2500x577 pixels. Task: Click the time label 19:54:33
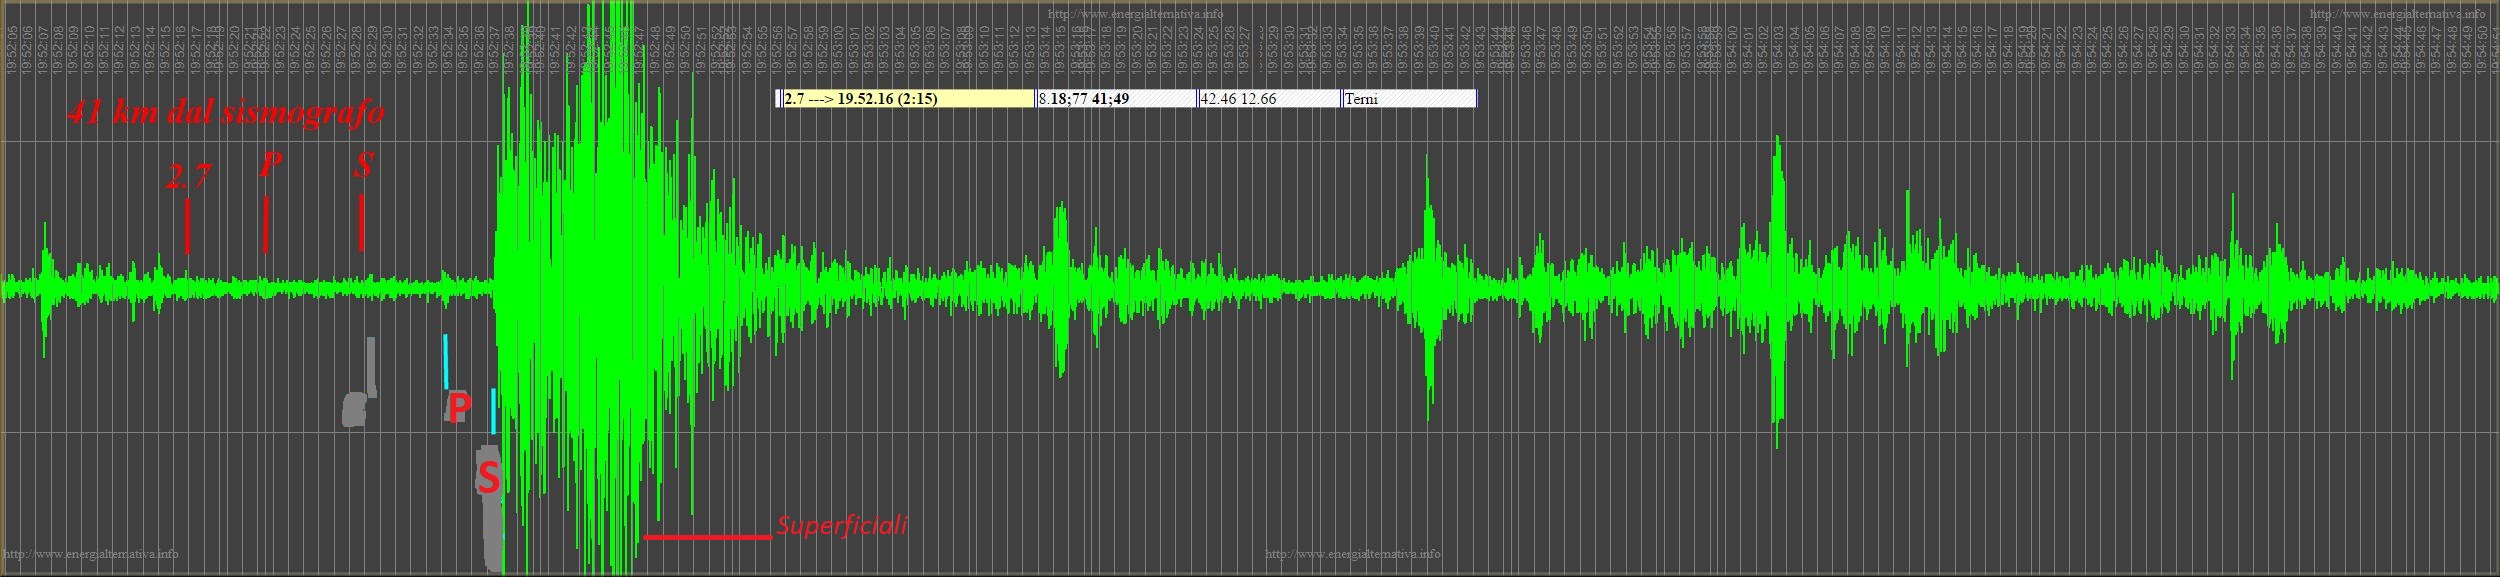[2229, 50]
